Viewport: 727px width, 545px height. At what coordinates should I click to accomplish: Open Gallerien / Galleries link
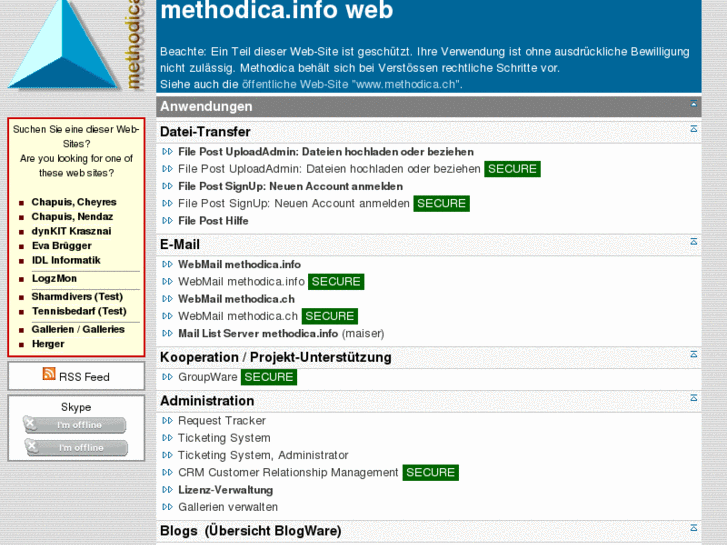tap(78, 329)
